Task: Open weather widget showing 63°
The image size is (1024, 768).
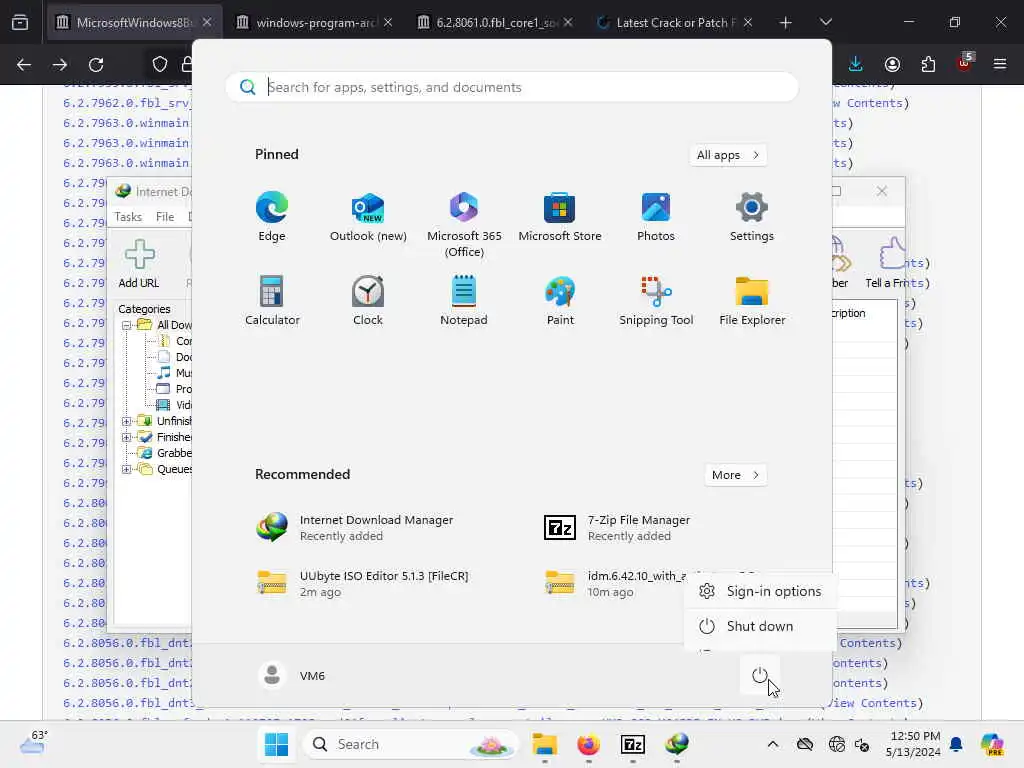Action: pyautogui.click(x=34, y=743)
